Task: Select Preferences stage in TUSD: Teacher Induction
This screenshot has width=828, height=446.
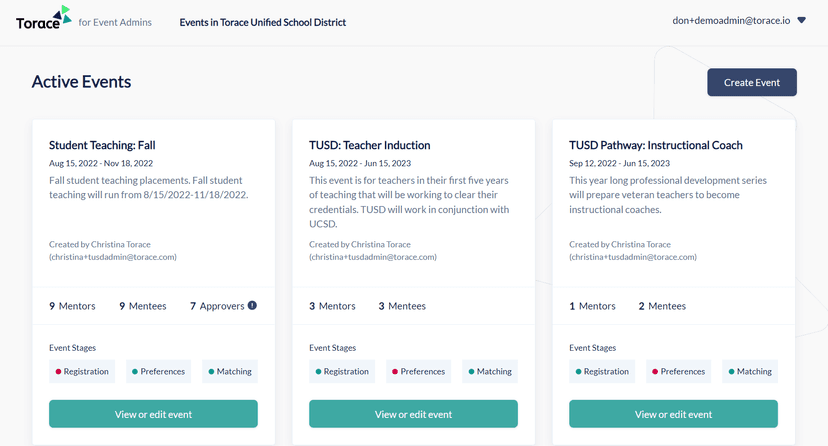Action: click(x=418, y=372)
